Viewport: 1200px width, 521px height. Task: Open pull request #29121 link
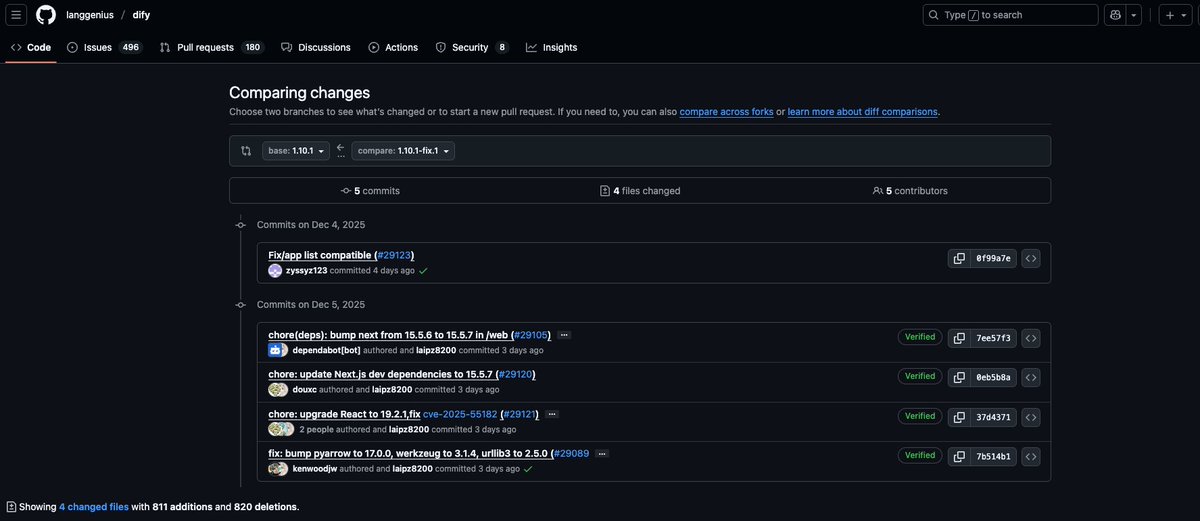pyautogui.click(x=521, y=414)
